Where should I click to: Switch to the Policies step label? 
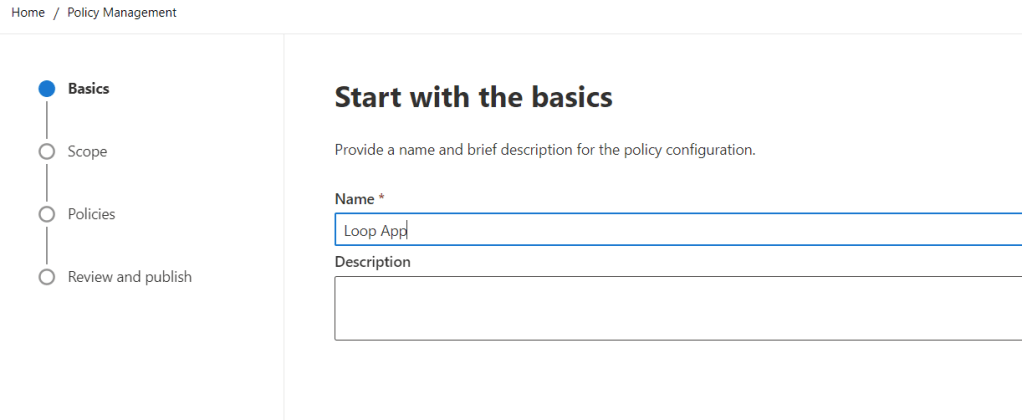91,214
